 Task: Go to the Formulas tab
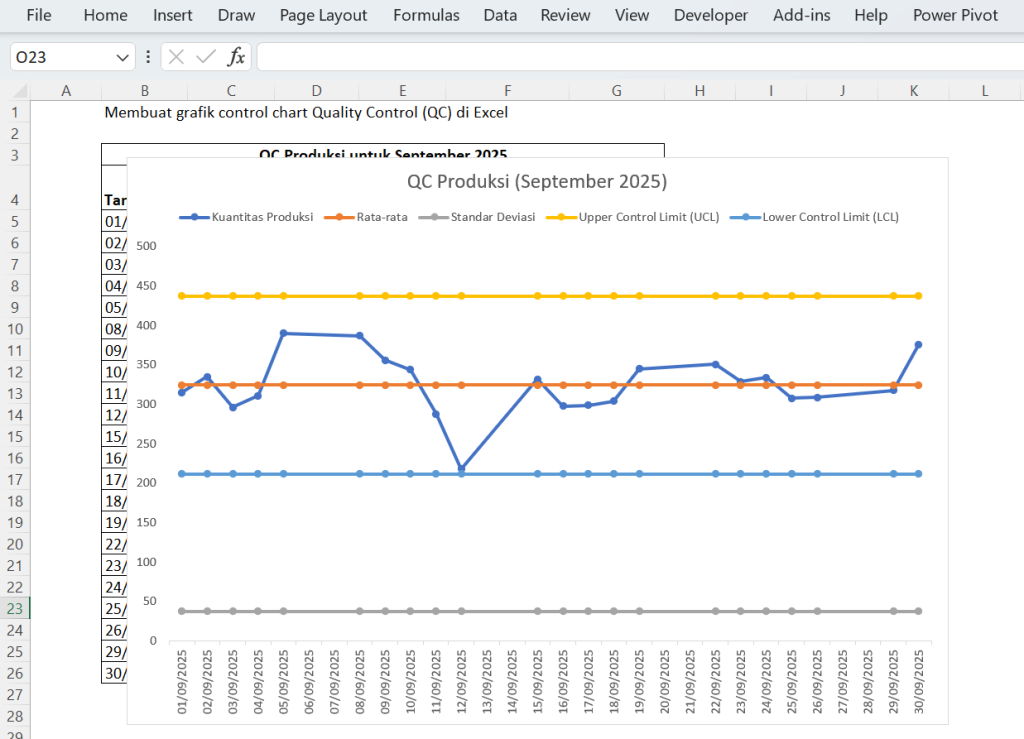(x=426, y=15)
